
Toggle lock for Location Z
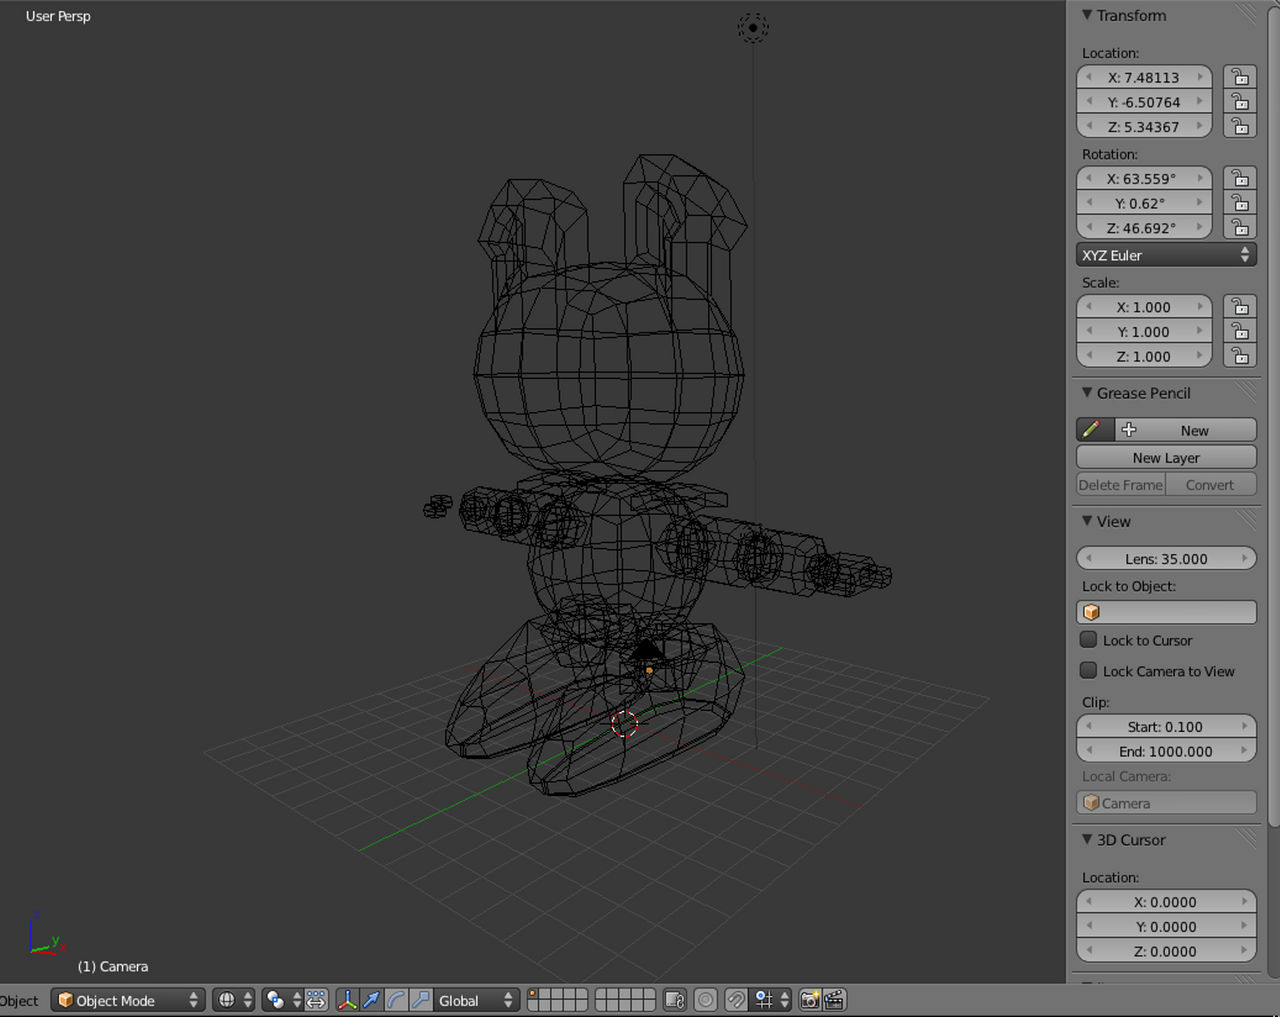1240,126
